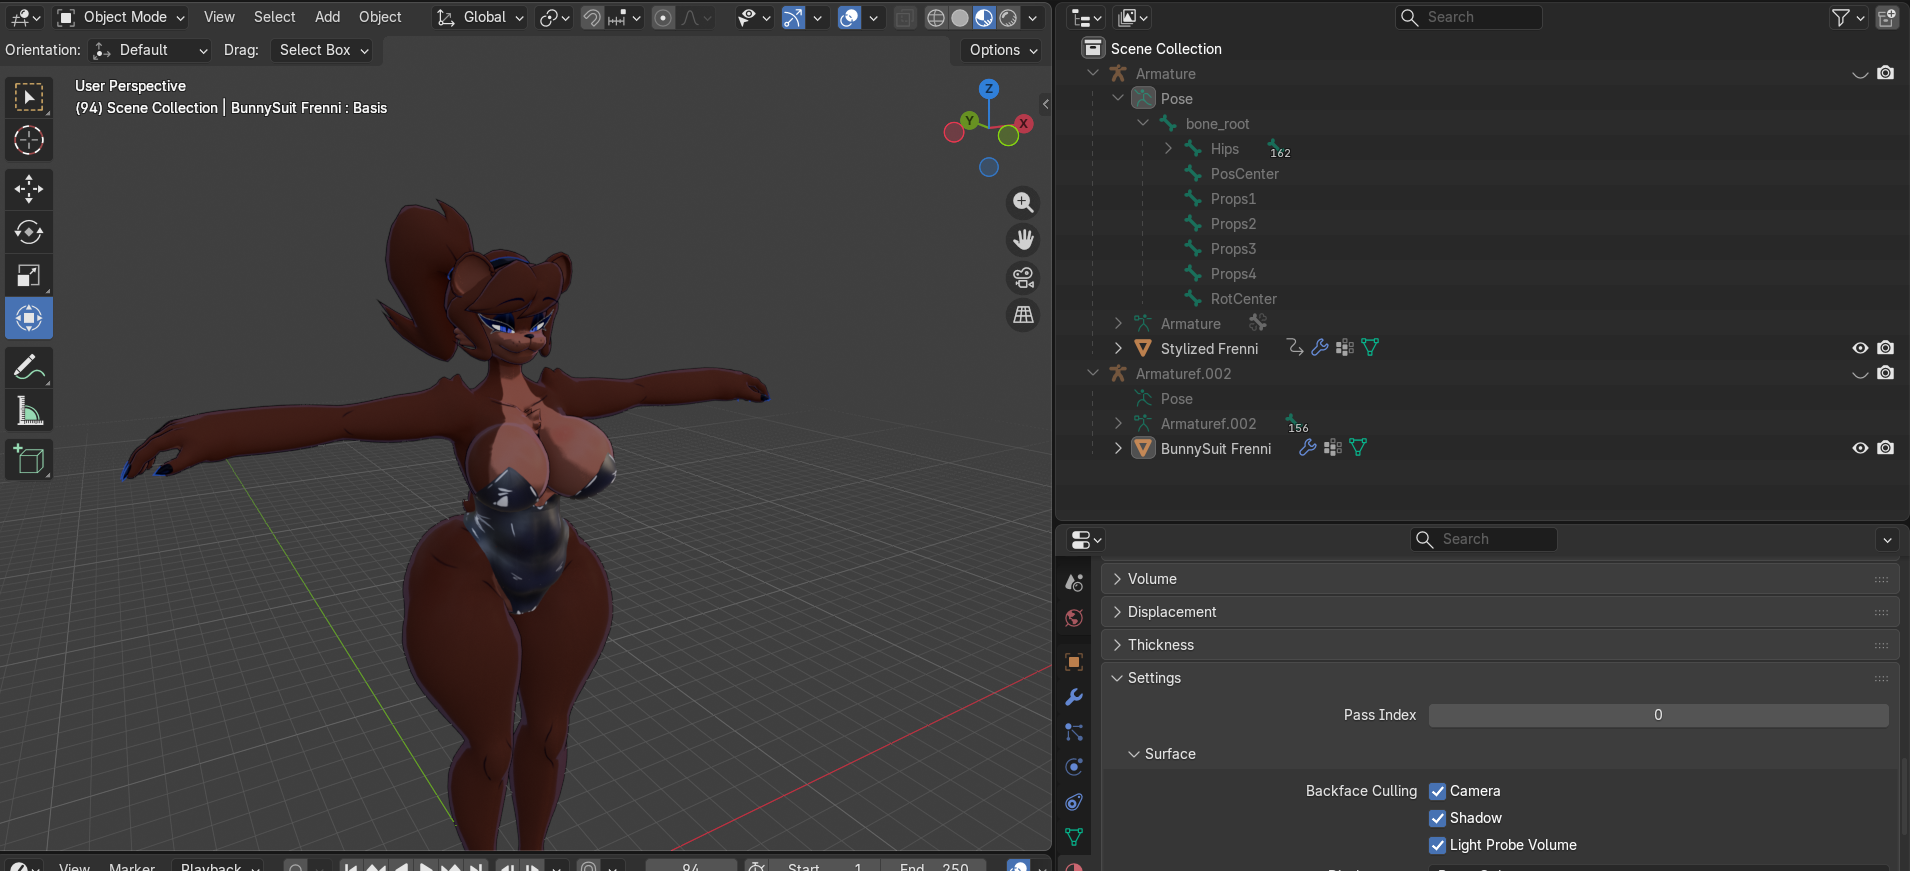Uncheck the Light Probe Volume checkbox
This screenshot has width=1910, height=871.
1438,845
